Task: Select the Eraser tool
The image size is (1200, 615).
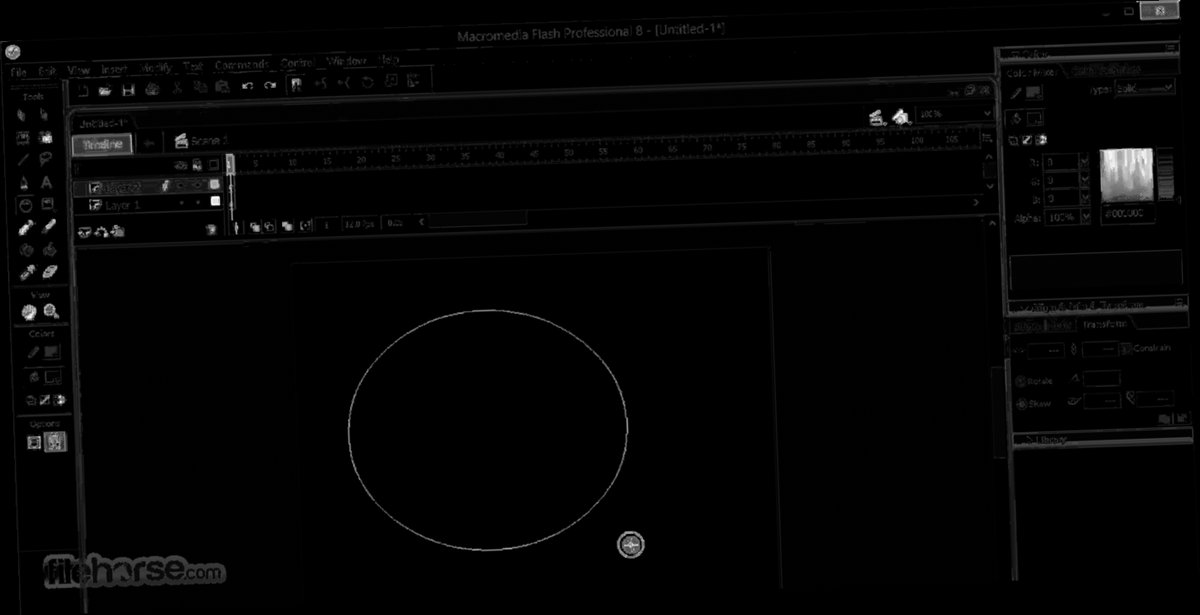Action: click(x=50, y=272)
